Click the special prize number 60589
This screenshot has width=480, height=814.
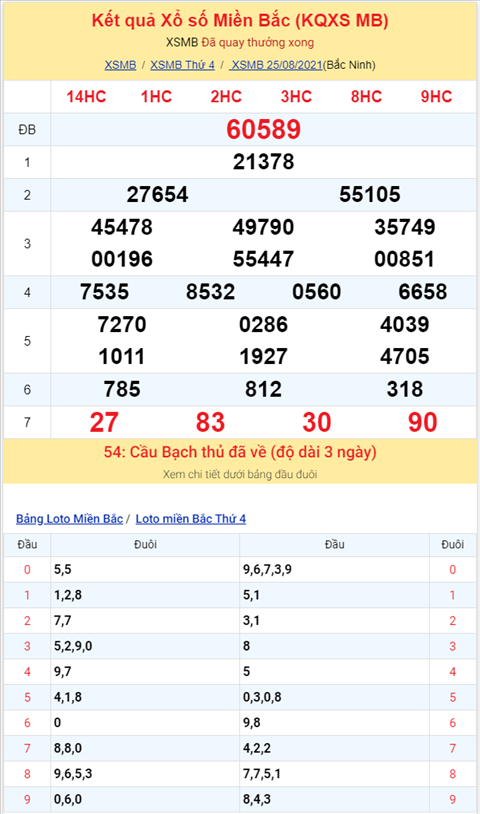point(264,129)
